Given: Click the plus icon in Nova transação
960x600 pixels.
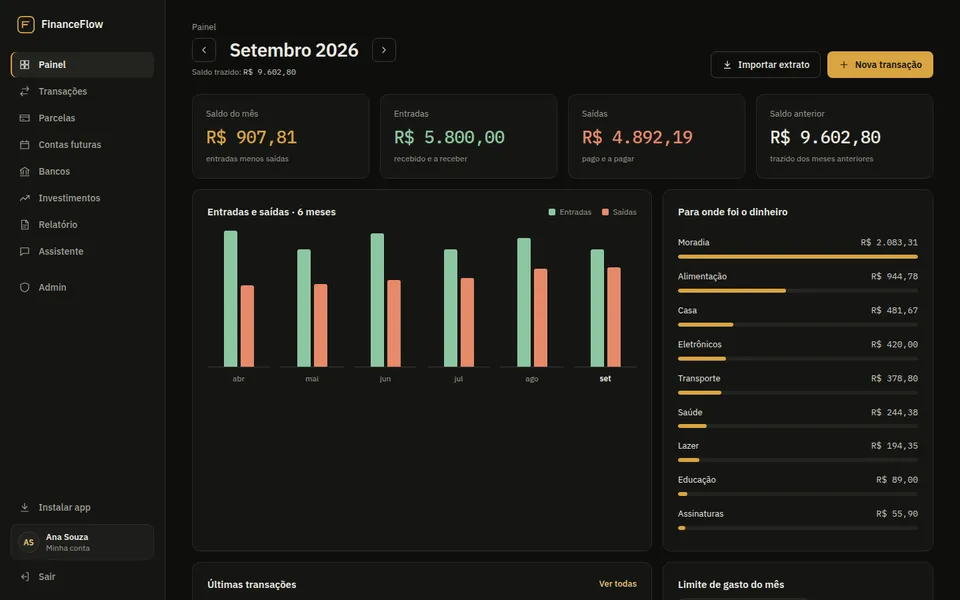Looking at the screenshot, I should 844,65.
